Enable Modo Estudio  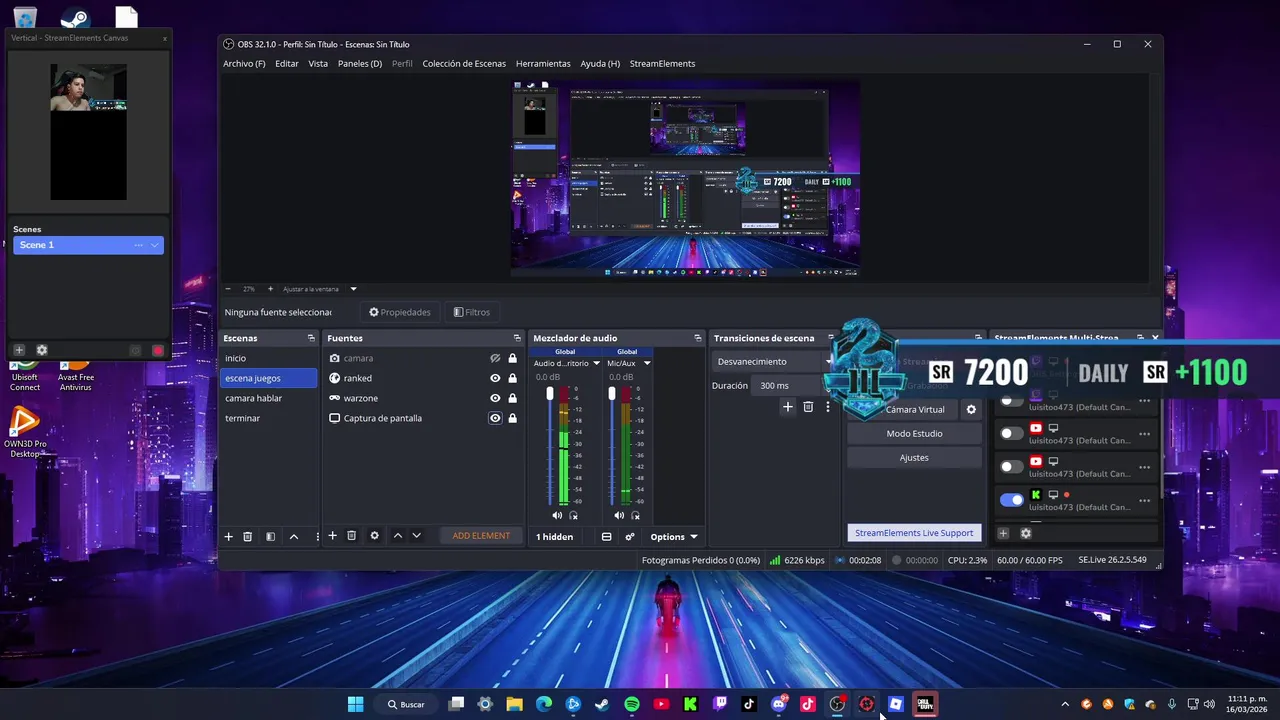click(x=914, y=433)
